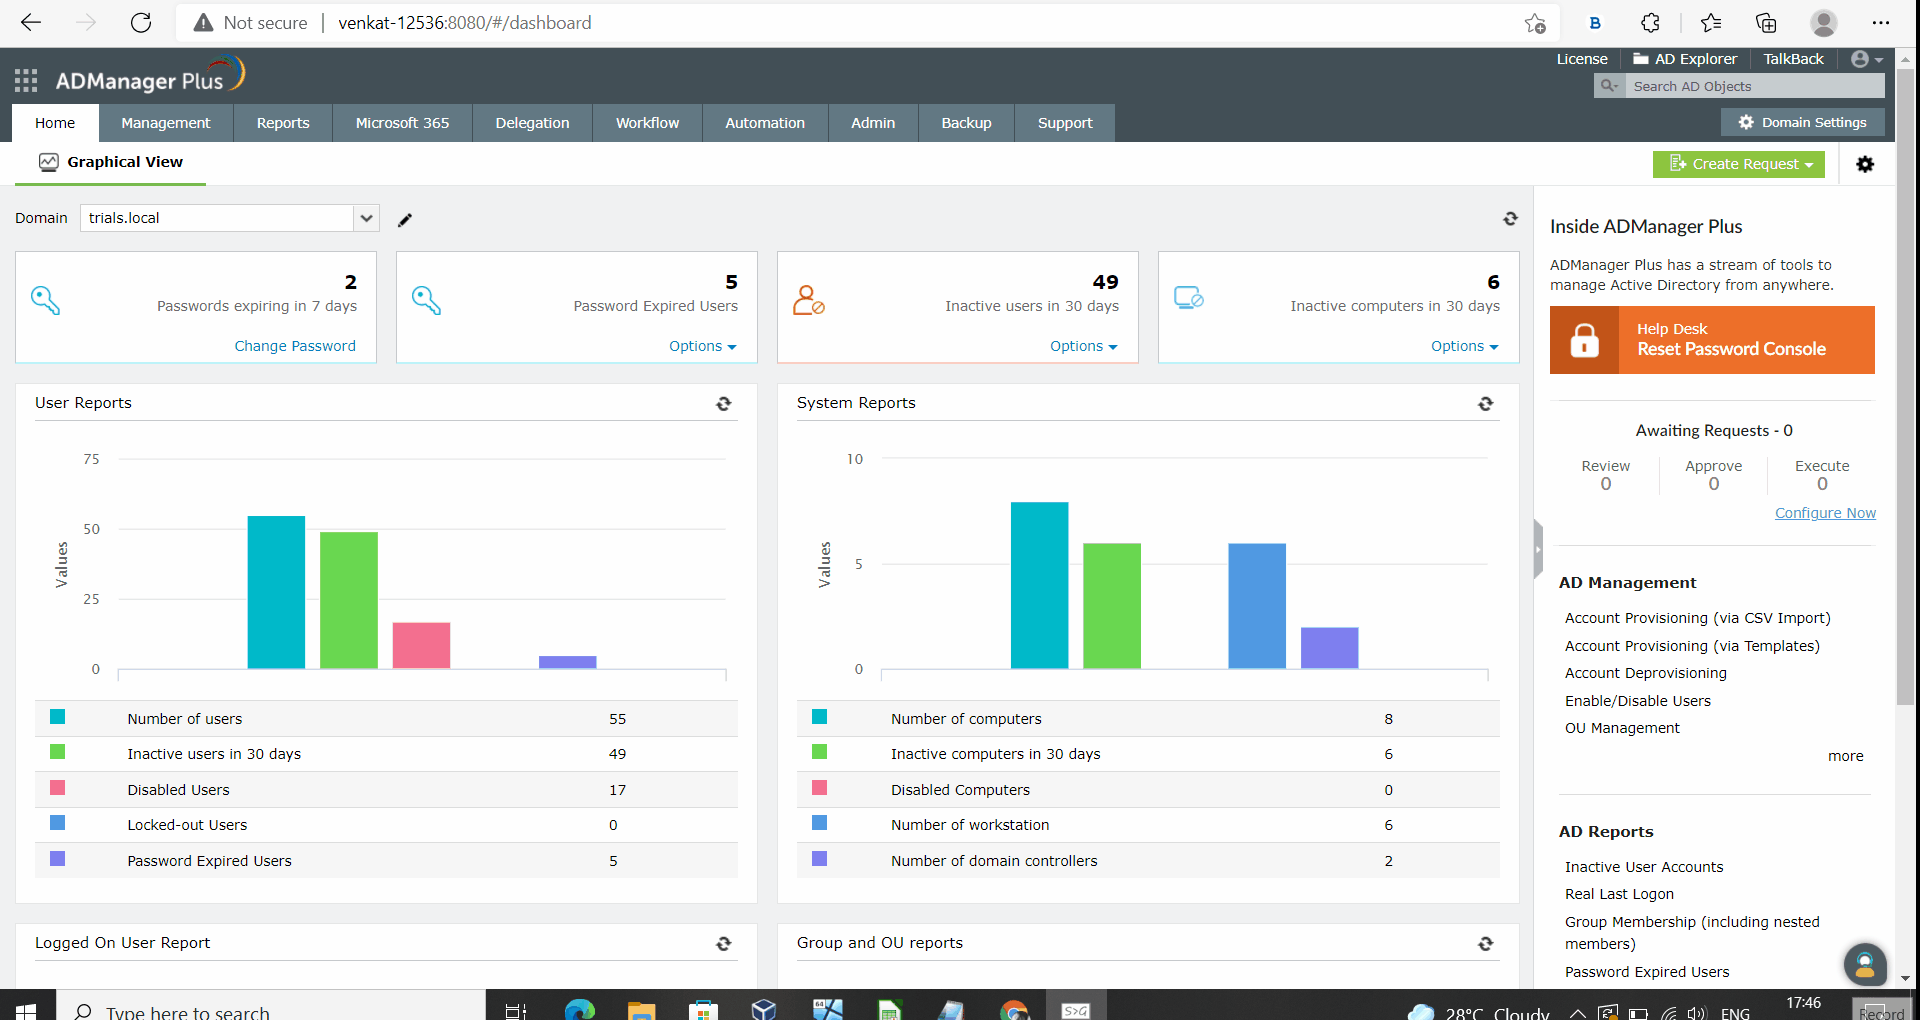Edit domain with the pencil icon
Image resolution: width=1920 pixels, height=1020 pixels.
(405, 220)
